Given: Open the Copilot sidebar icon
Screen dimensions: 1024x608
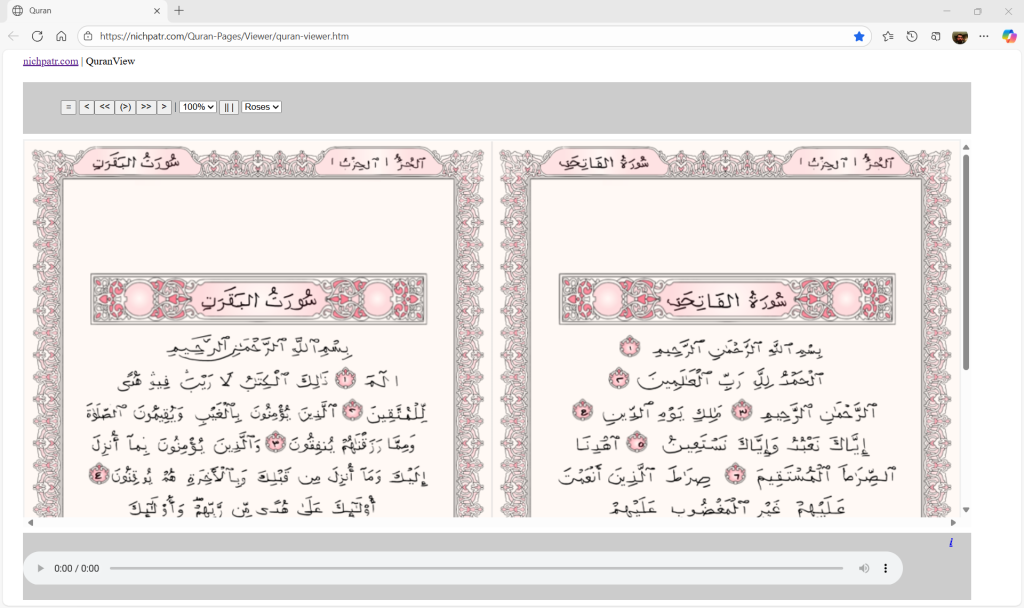Looking at the screenshot, I should (1009, 36).
